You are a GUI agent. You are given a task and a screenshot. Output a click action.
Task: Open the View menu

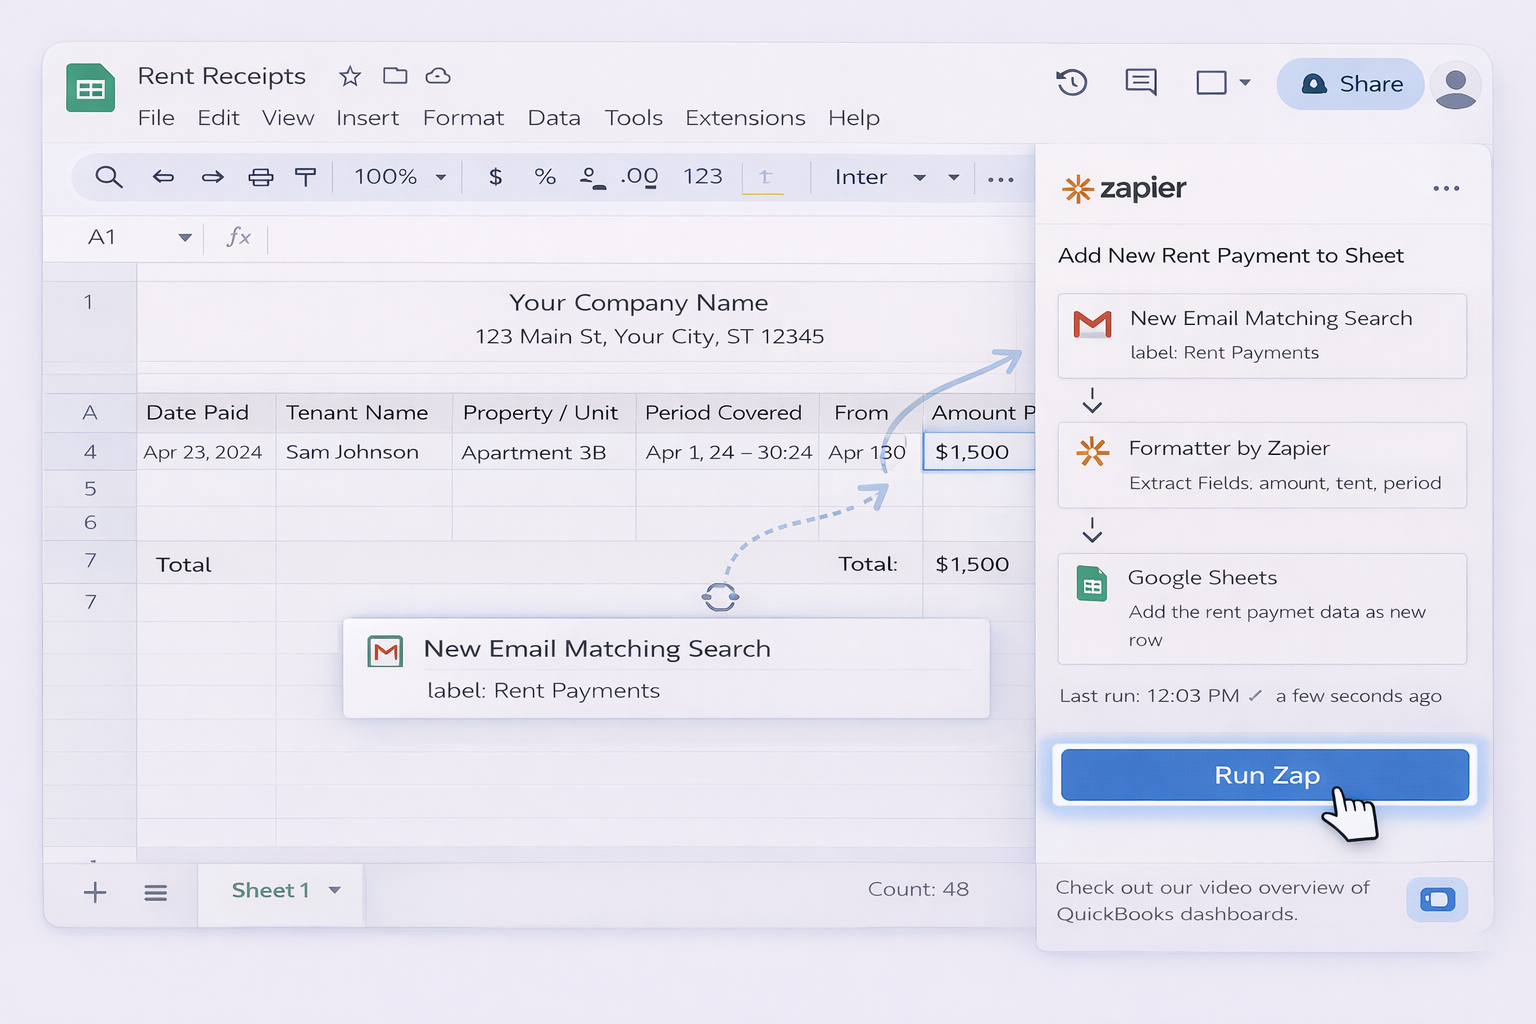point(288,118)
